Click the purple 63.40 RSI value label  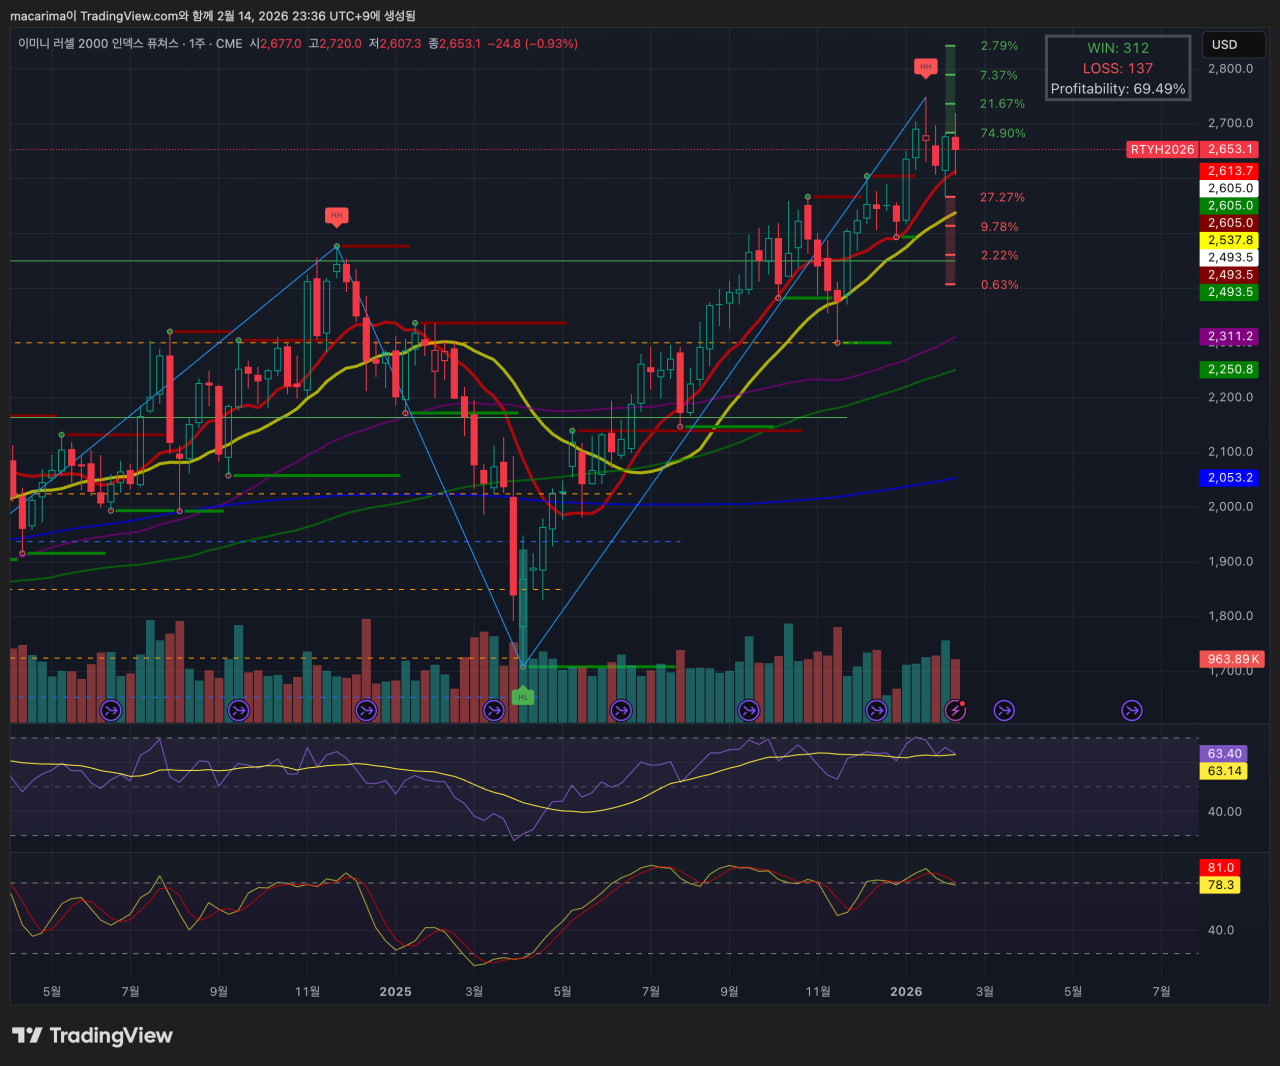1223,754
